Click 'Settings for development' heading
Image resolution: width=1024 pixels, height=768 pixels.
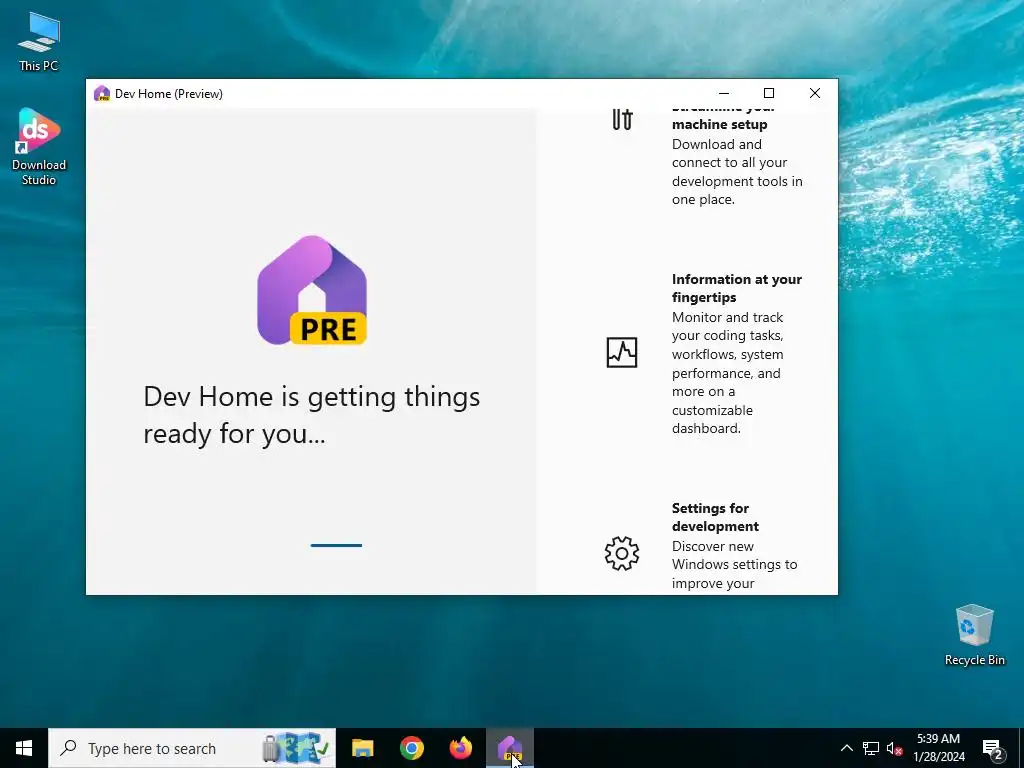715,517
